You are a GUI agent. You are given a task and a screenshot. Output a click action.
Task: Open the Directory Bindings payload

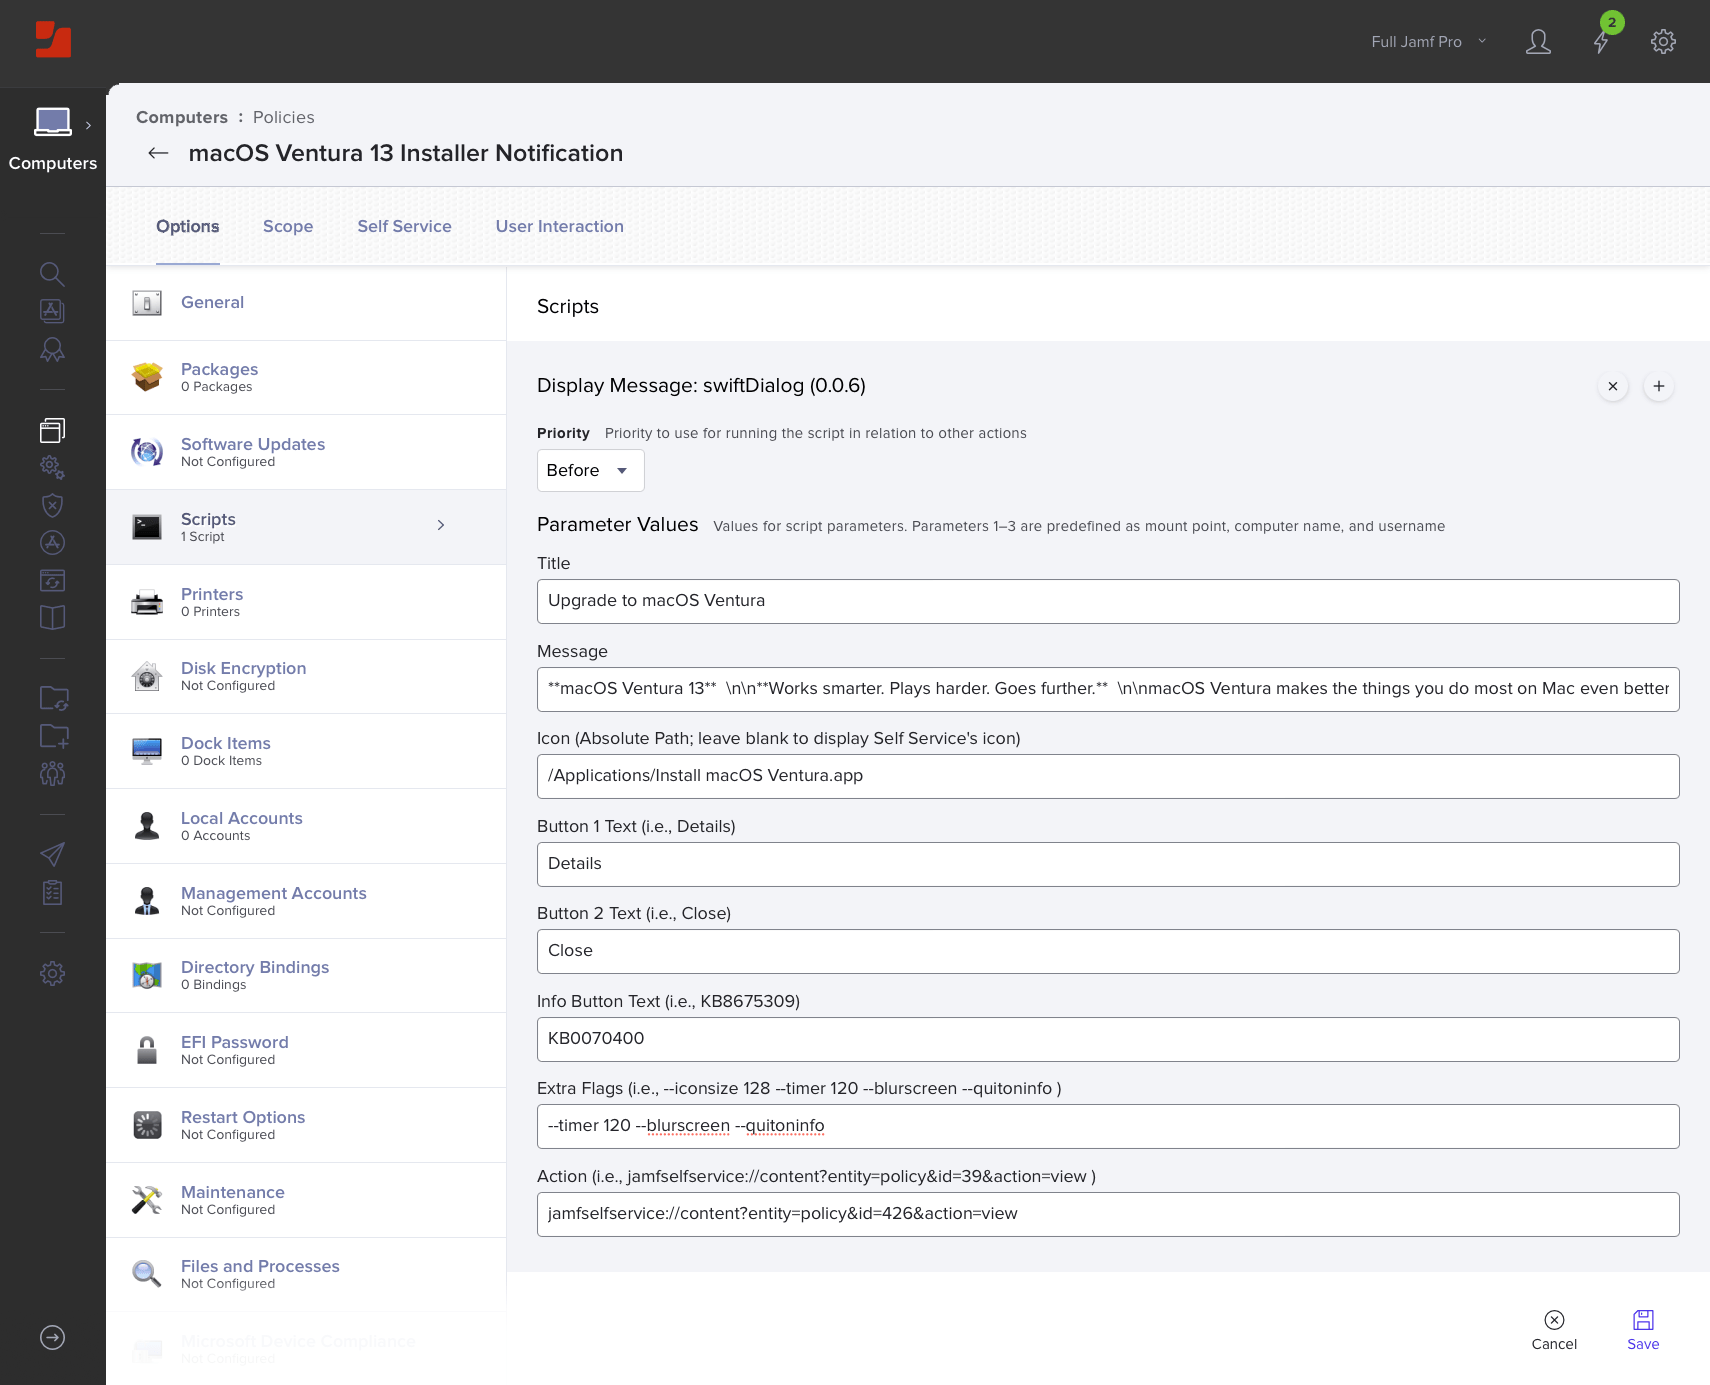point(306,975)
